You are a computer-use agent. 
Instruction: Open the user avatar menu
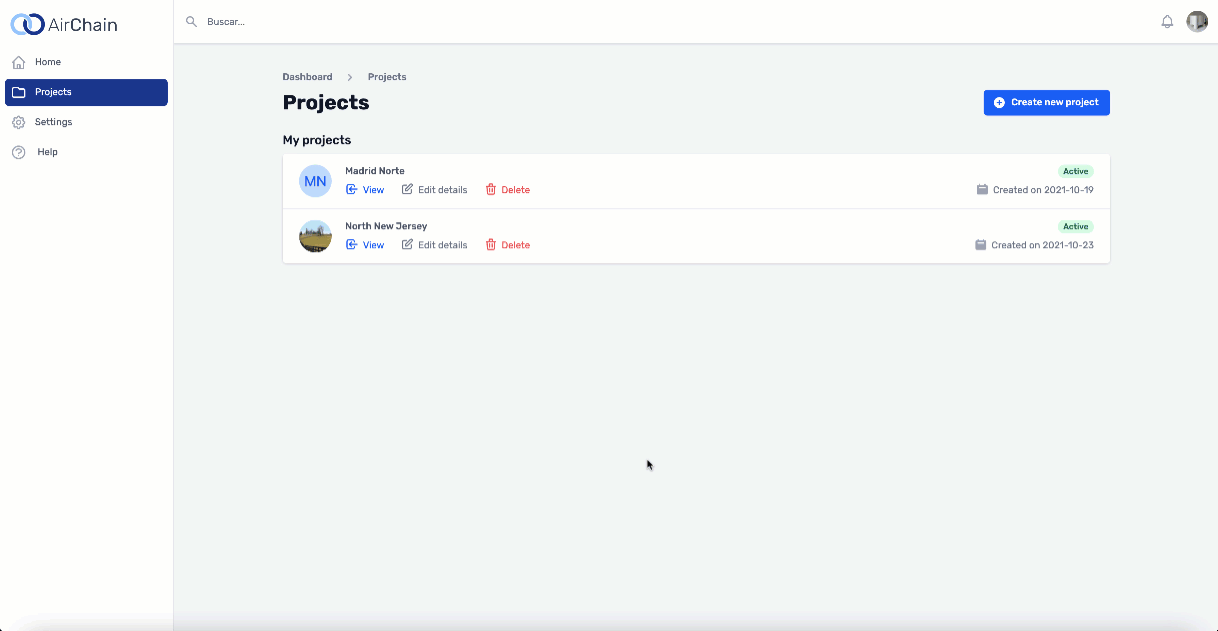tap(1197, 22)
